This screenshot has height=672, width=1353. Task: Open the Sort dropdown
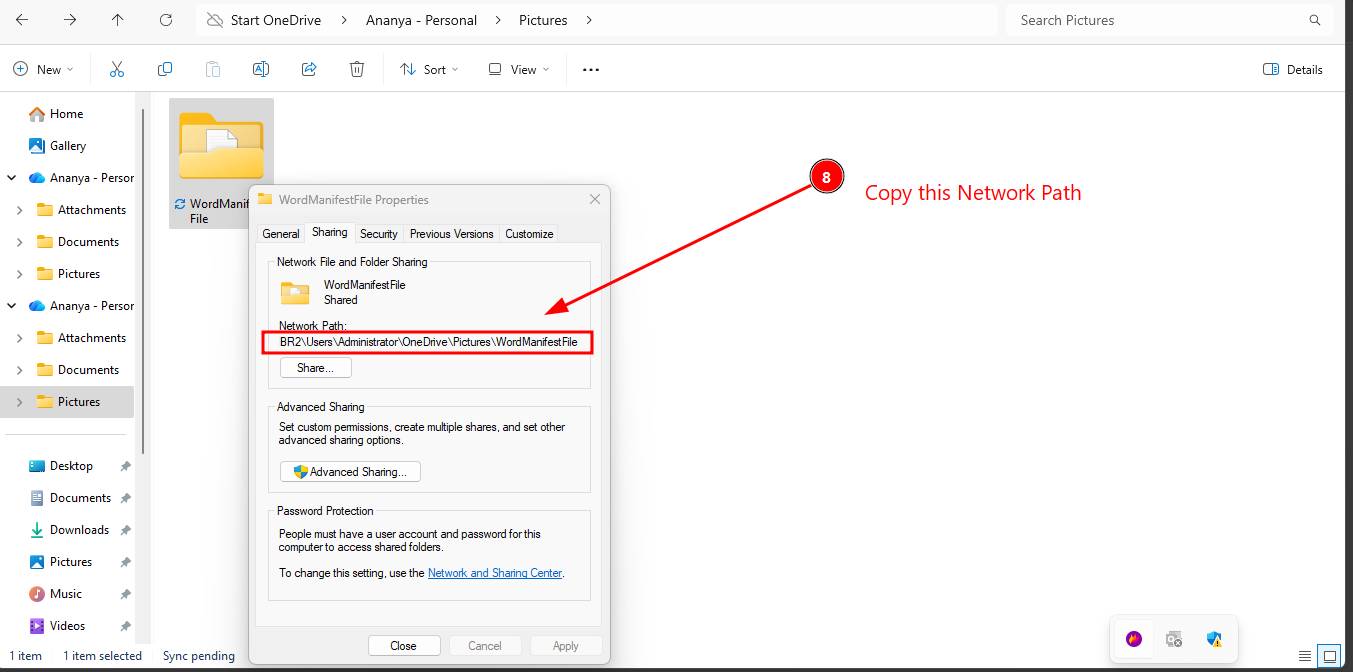[429, 69]
